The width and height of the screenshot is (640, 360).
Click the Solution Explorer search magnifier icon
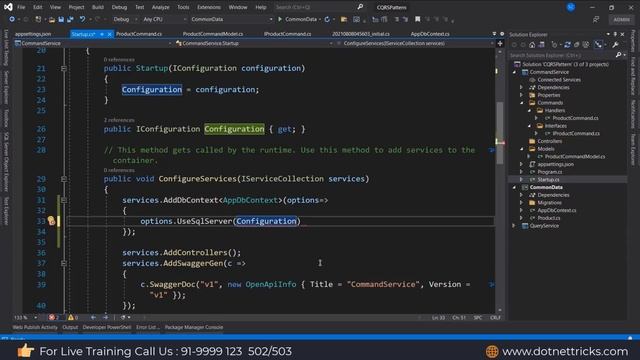[618, 55]
